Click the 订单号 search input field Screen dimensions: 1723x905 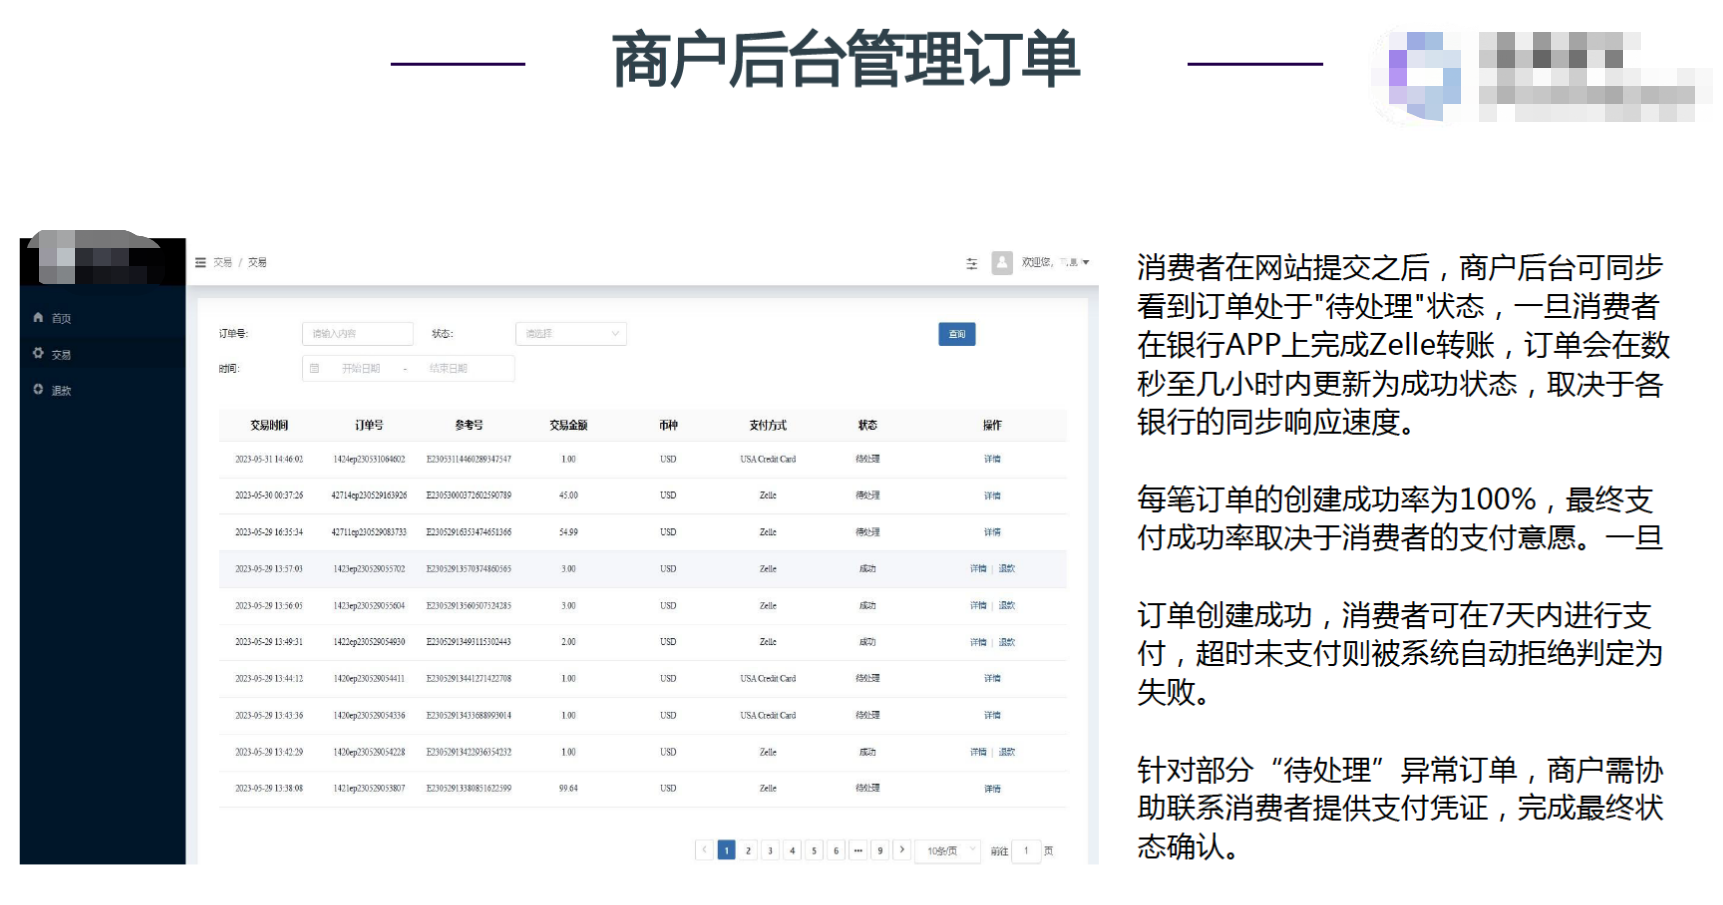click(x=358, y=334)
